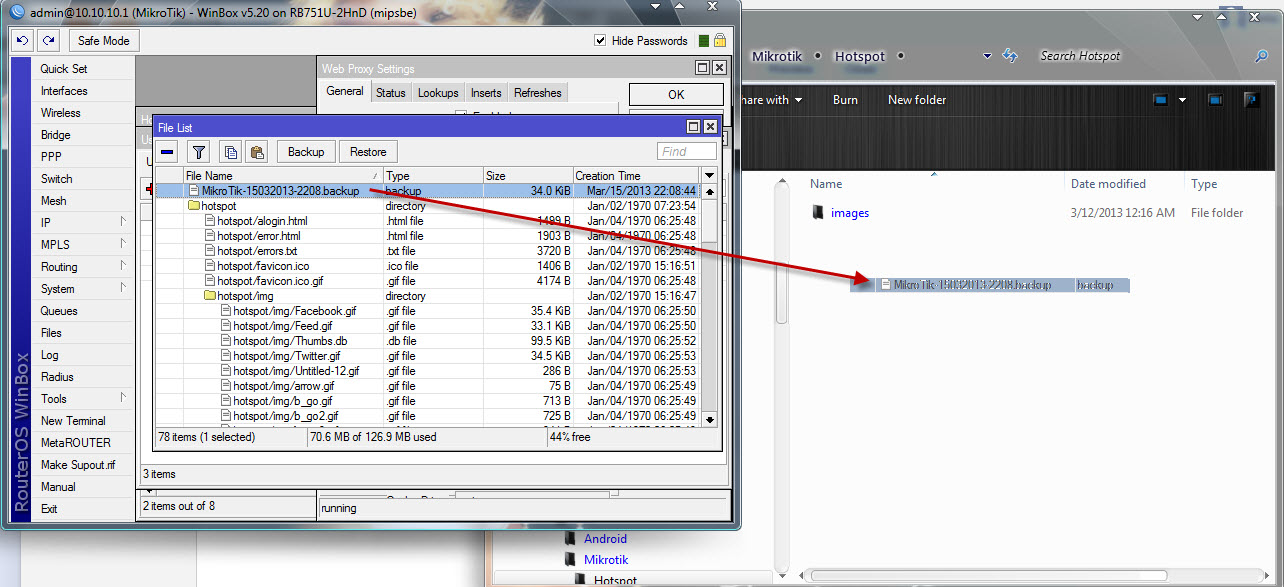This screenshot has width=1284, height=587.
Task: Toggle the Explorer preview pane icon
Action: (x=1215, y=100)
